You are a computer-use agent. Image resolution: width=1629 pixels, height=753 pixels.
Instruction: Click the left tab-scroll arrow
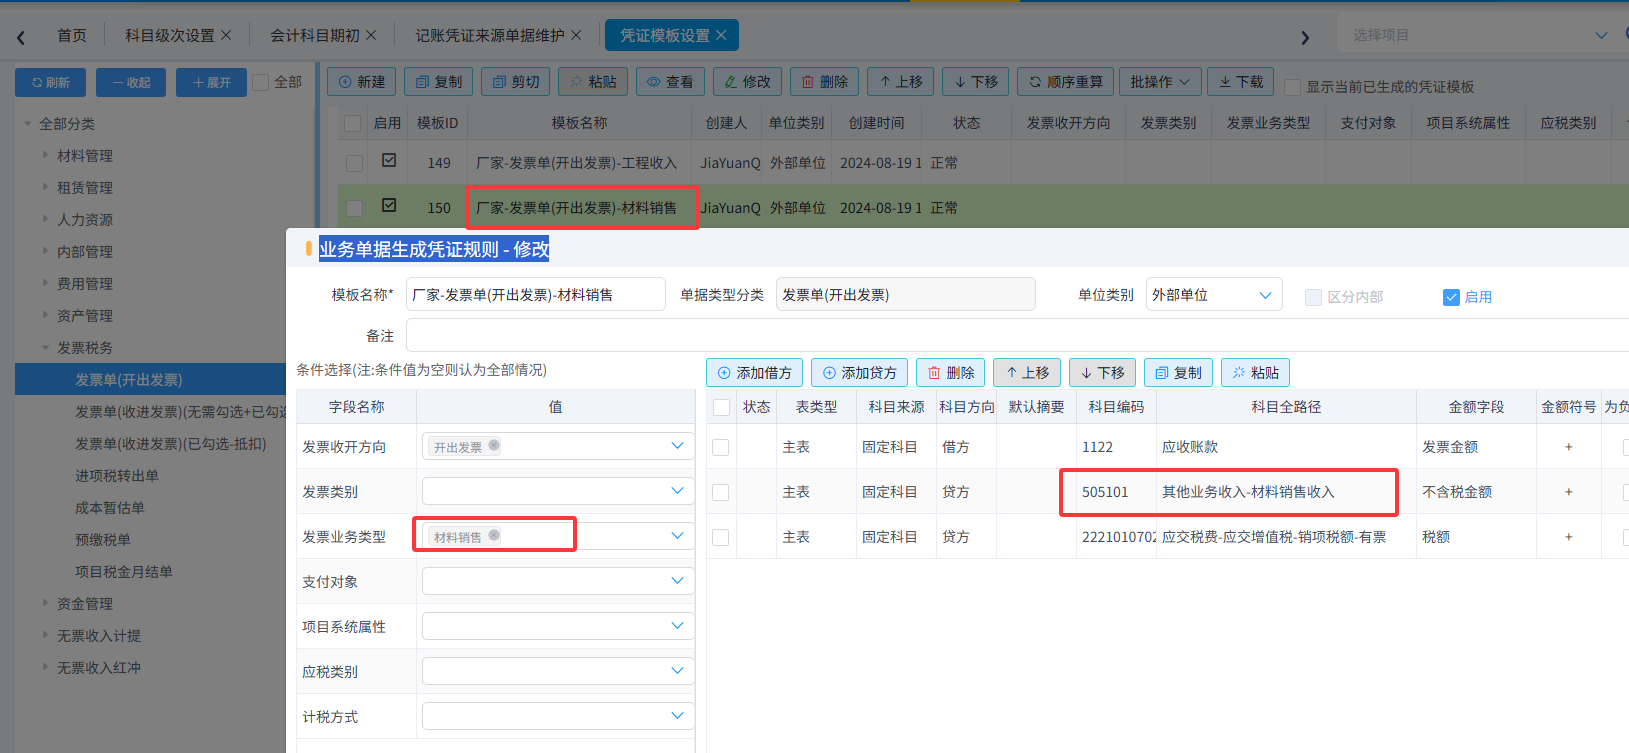tap(21, 38)
